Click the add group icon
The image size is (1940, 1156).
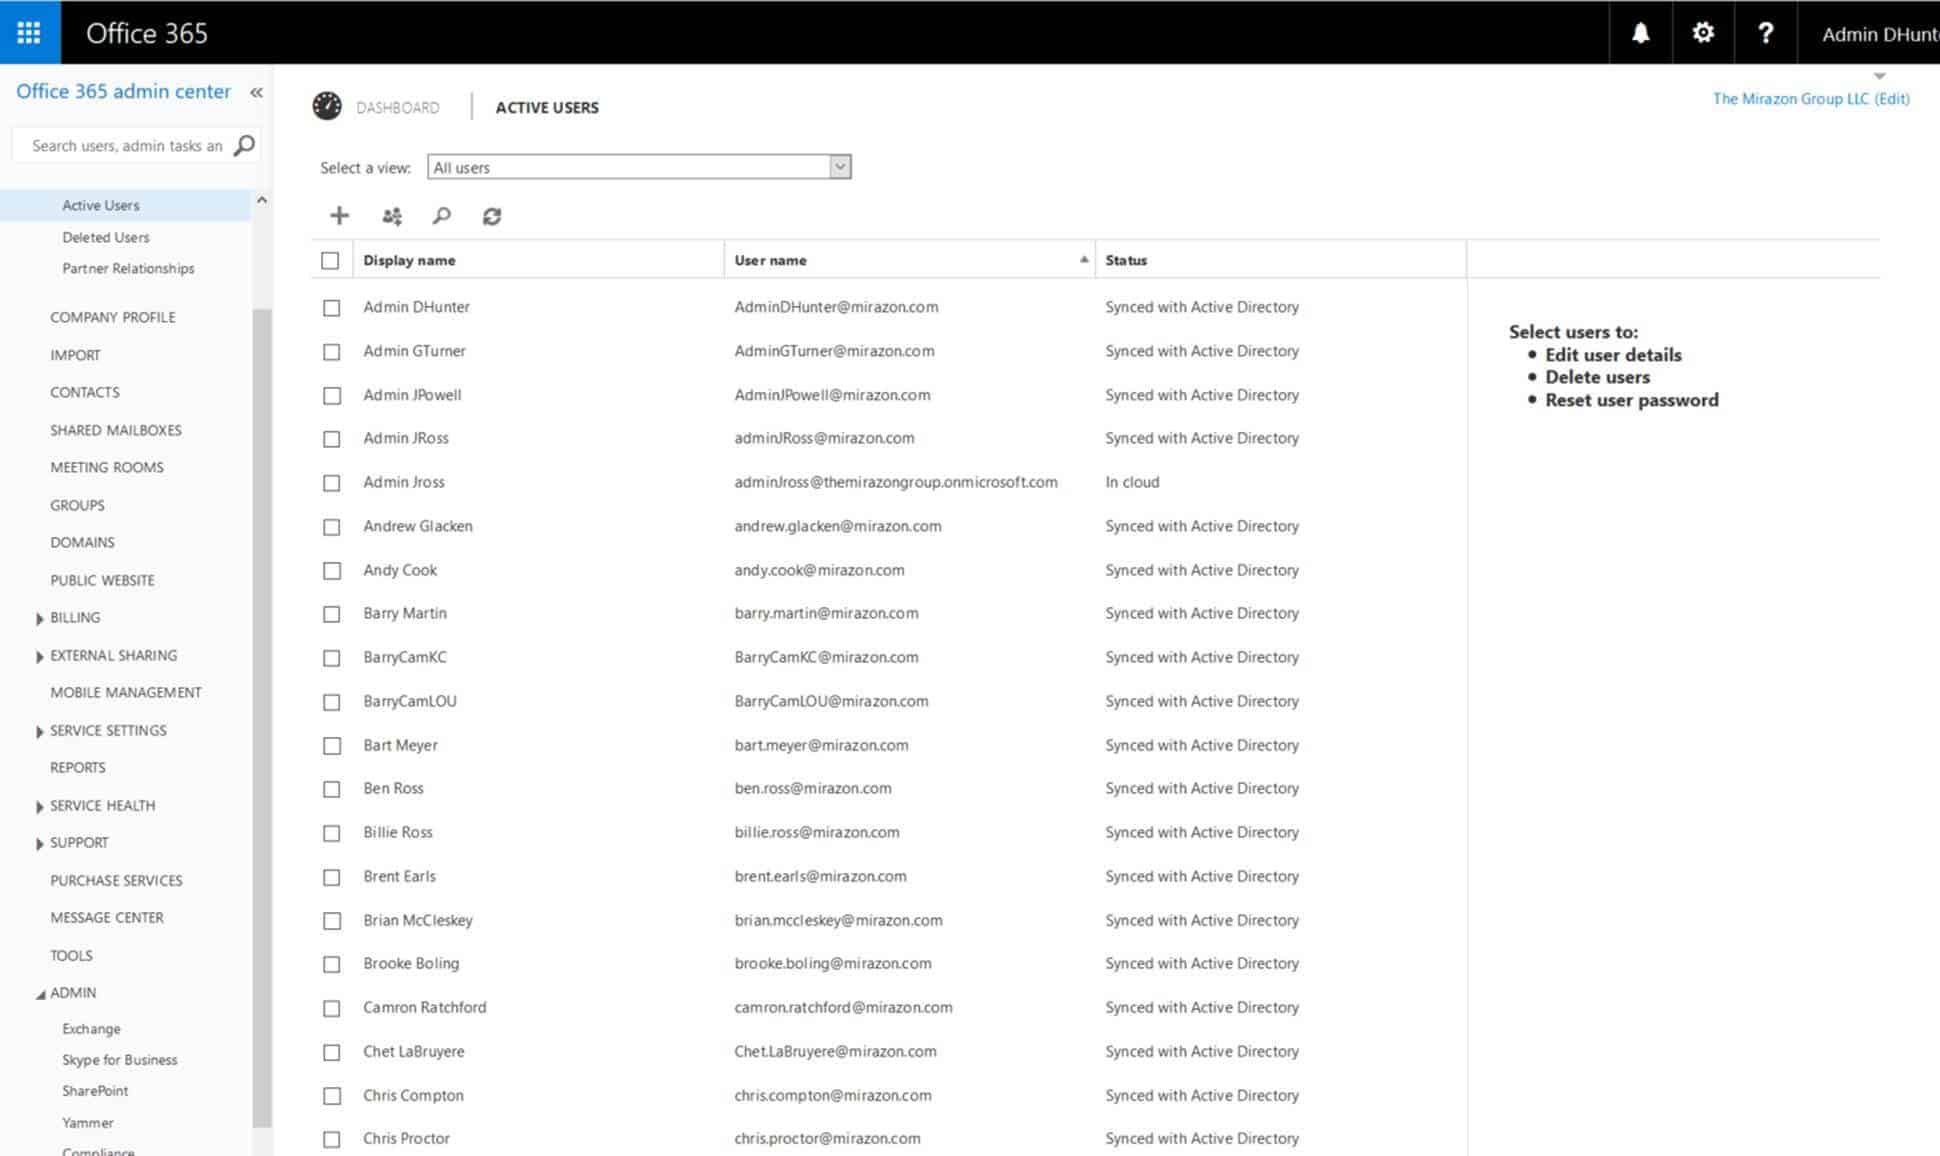click(x=392, y=215)
